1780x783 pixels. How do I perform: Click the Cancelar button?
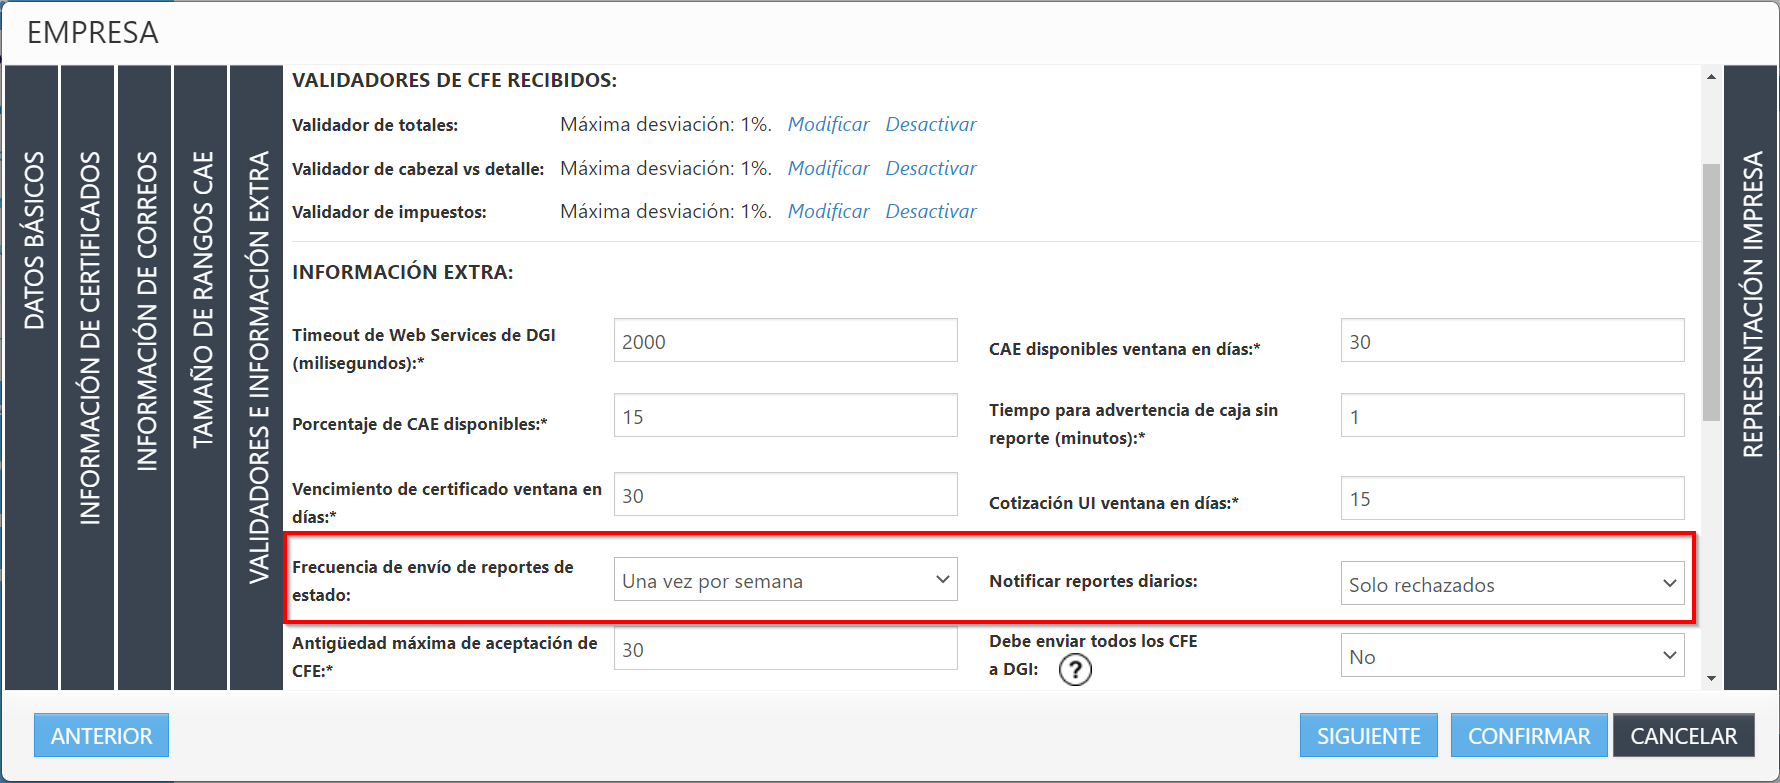tap(1683, 736)
